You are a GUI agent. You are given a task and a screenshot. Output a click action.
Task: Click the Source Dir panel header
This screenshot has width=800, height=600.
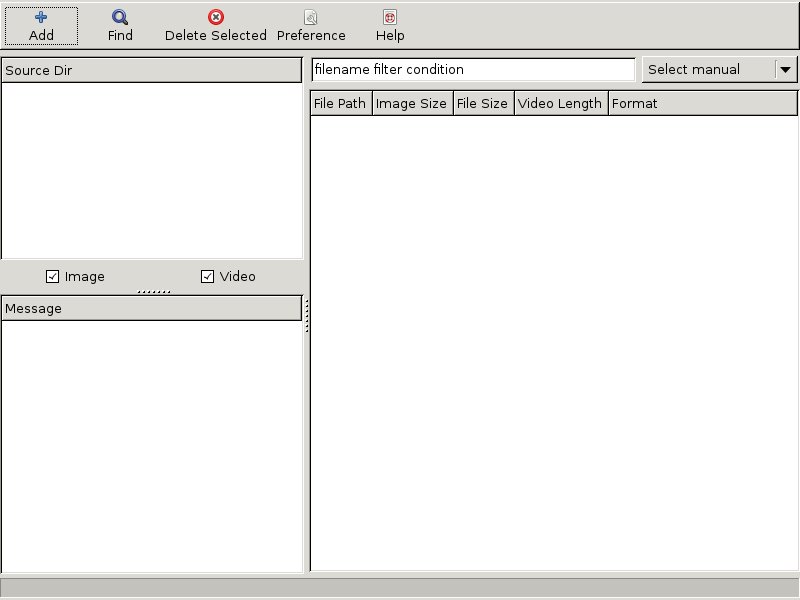[x=152, y=69]
